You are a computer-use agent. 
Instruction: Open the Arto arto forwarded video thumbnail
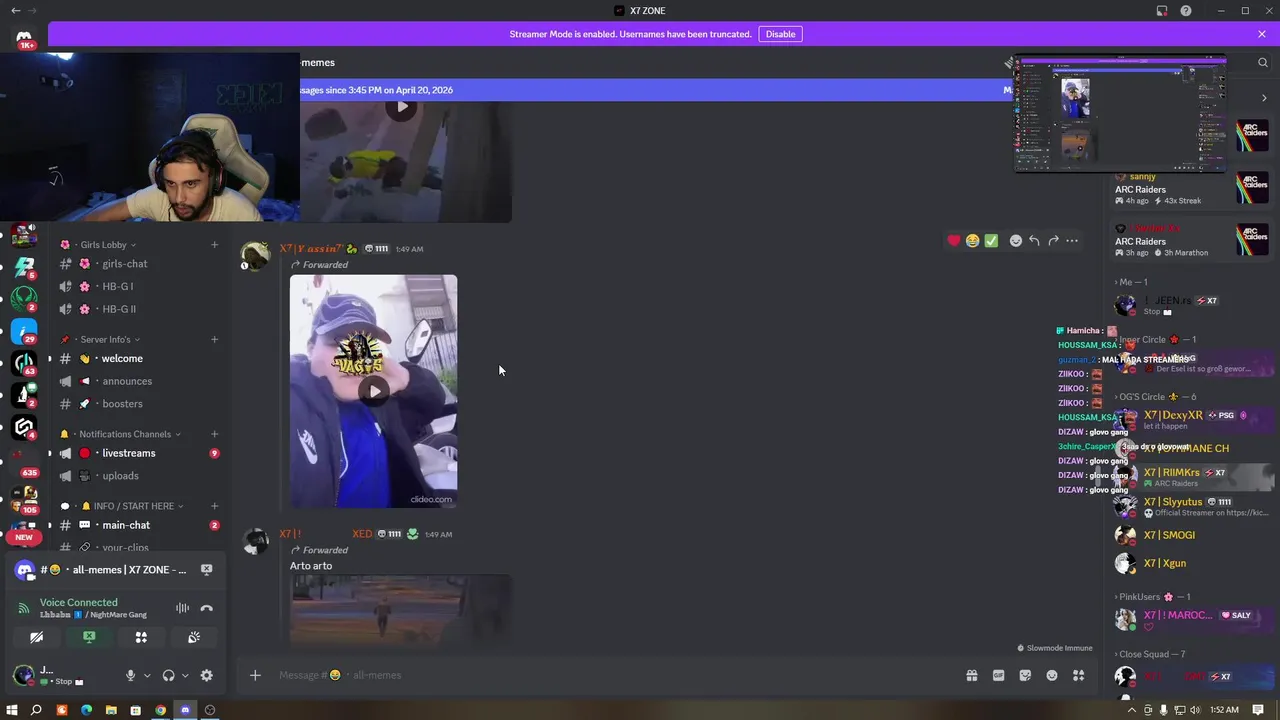coord(401,610)
